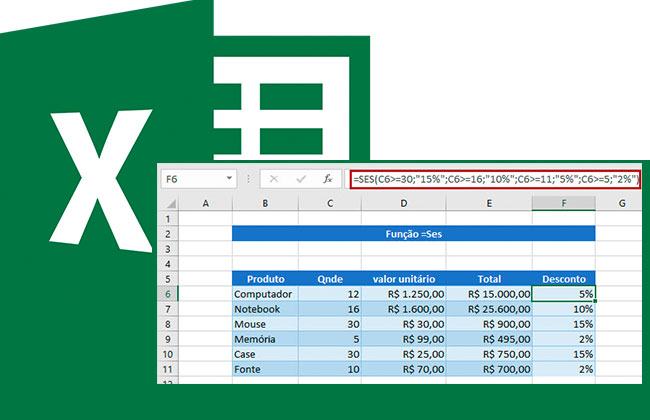Select row 8 header
This screenshot has height=420, width=650.
[168, 324]
